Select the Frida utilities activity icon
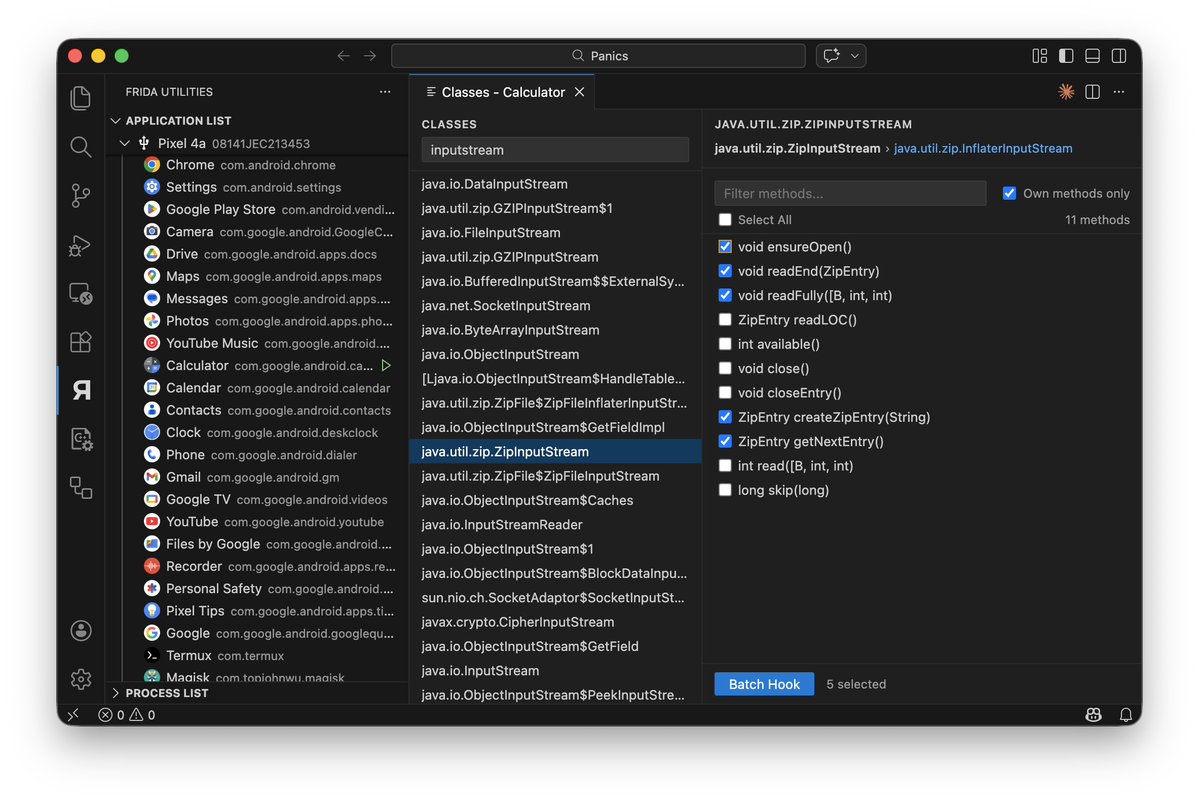 (x=80, y=390)
